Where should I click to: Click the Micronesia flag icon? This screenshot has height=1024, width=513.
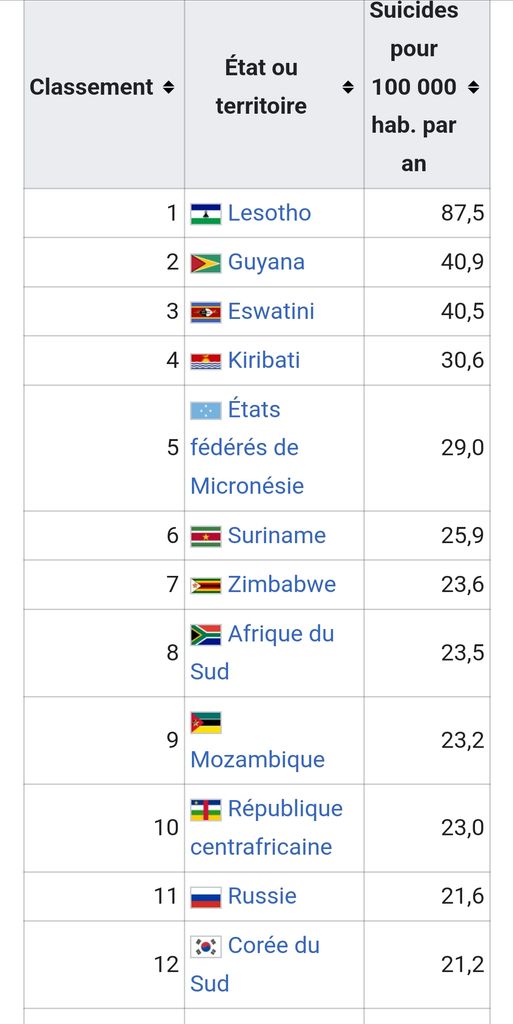tap(206, 410)
